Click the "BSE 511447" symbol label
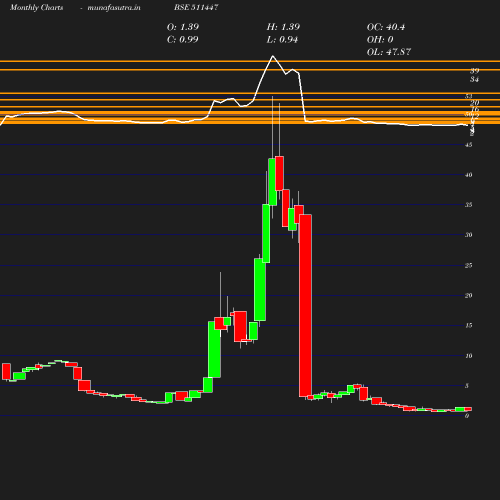The image size is (500, 500). (196, 7)
